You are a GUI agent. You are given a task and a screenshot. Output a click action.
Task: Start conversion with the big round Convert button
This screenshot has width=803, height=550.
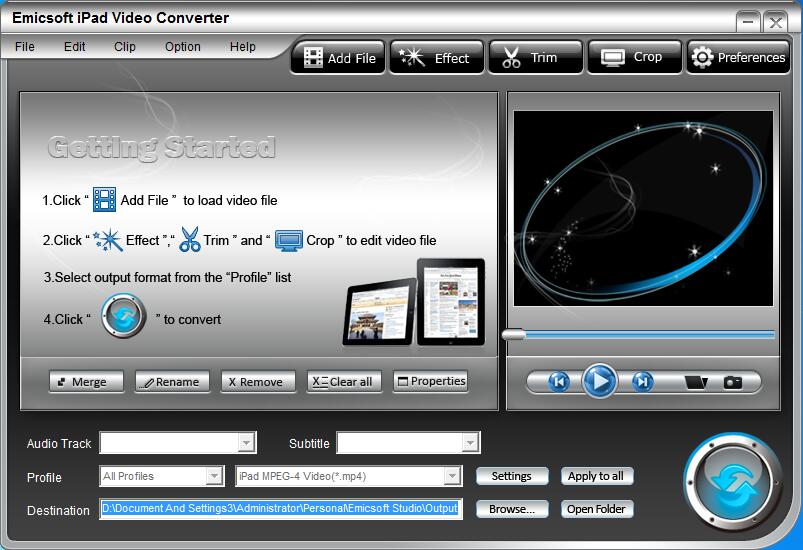click(x=733, y=483)
